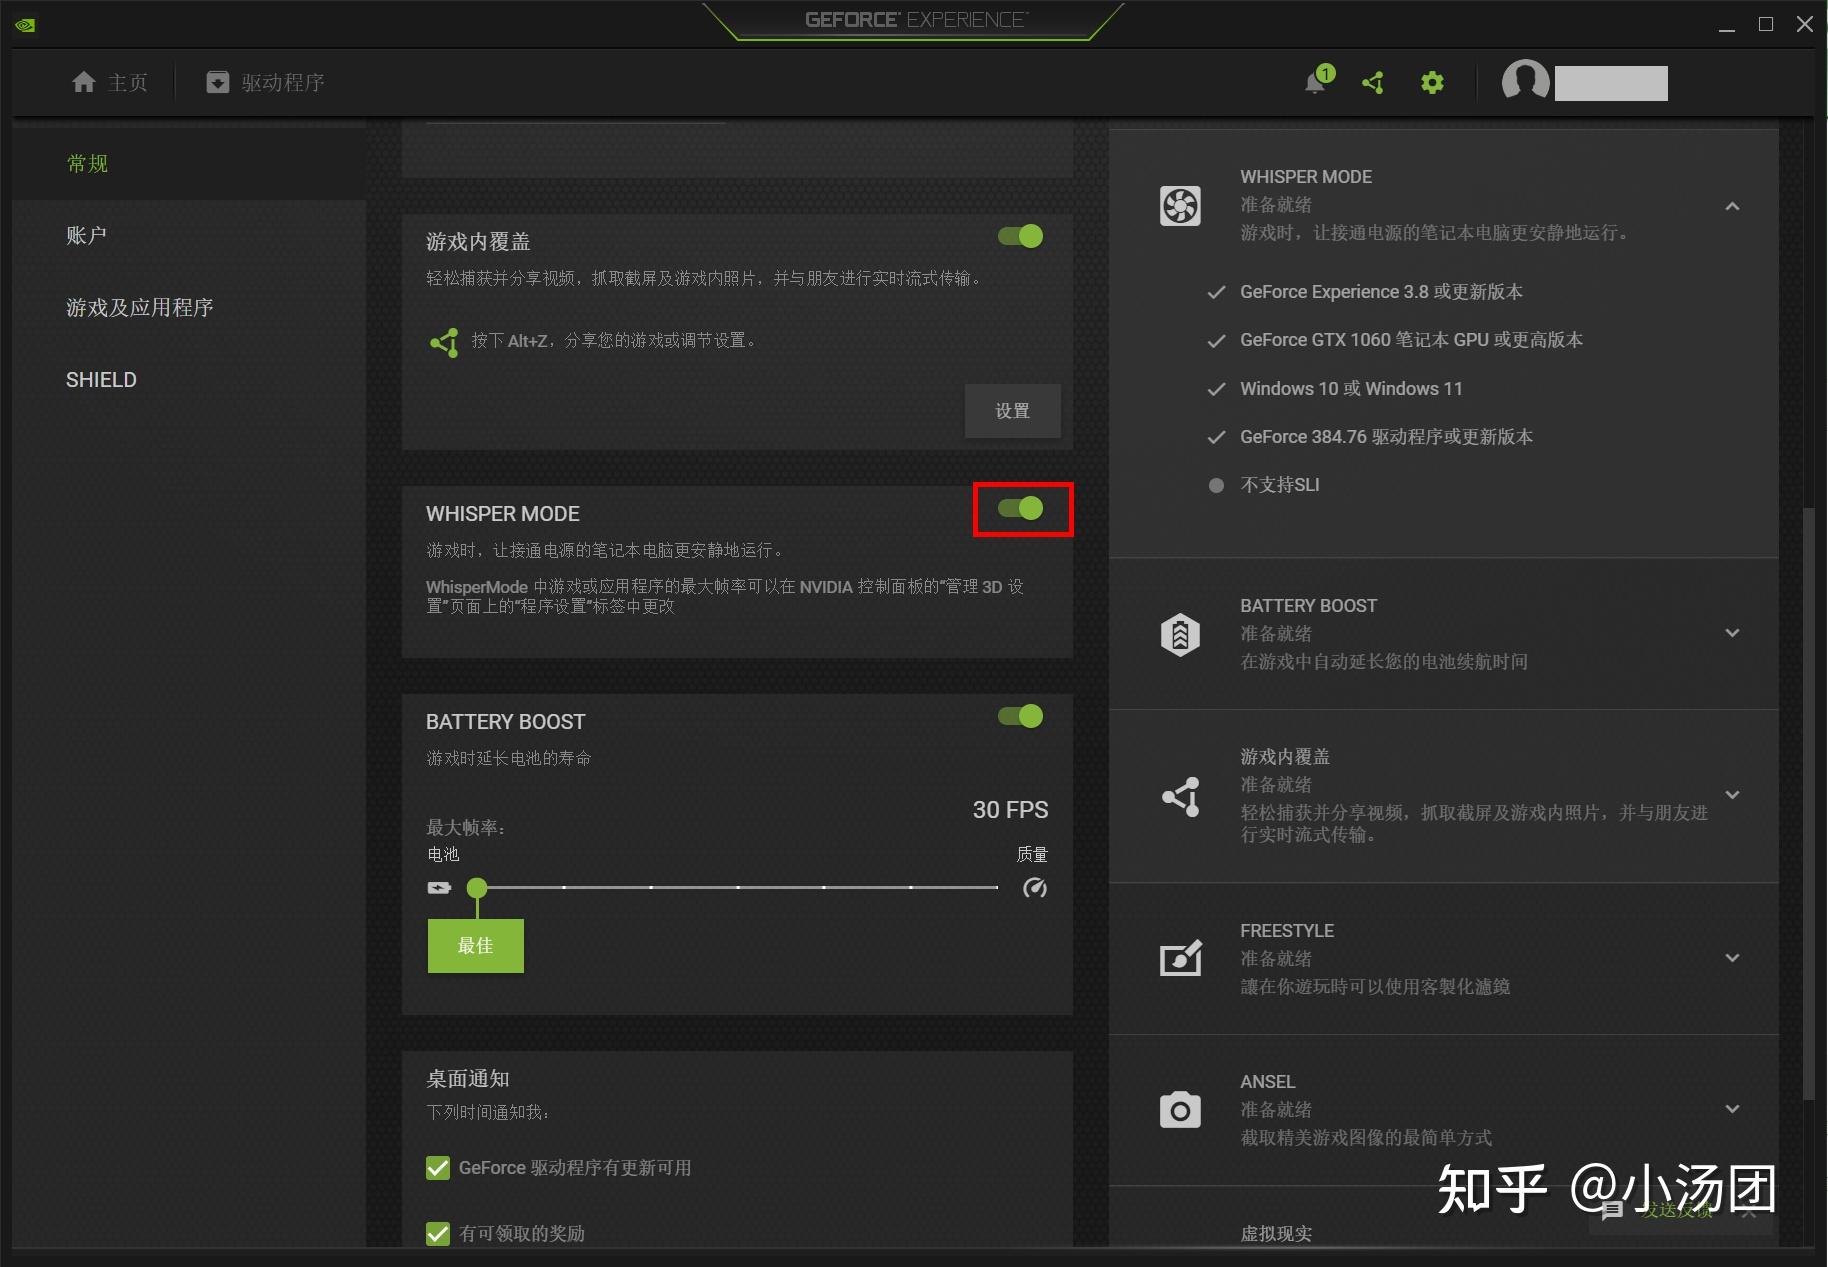Expand the FREESTYLE details panel

coord(1732,958)
